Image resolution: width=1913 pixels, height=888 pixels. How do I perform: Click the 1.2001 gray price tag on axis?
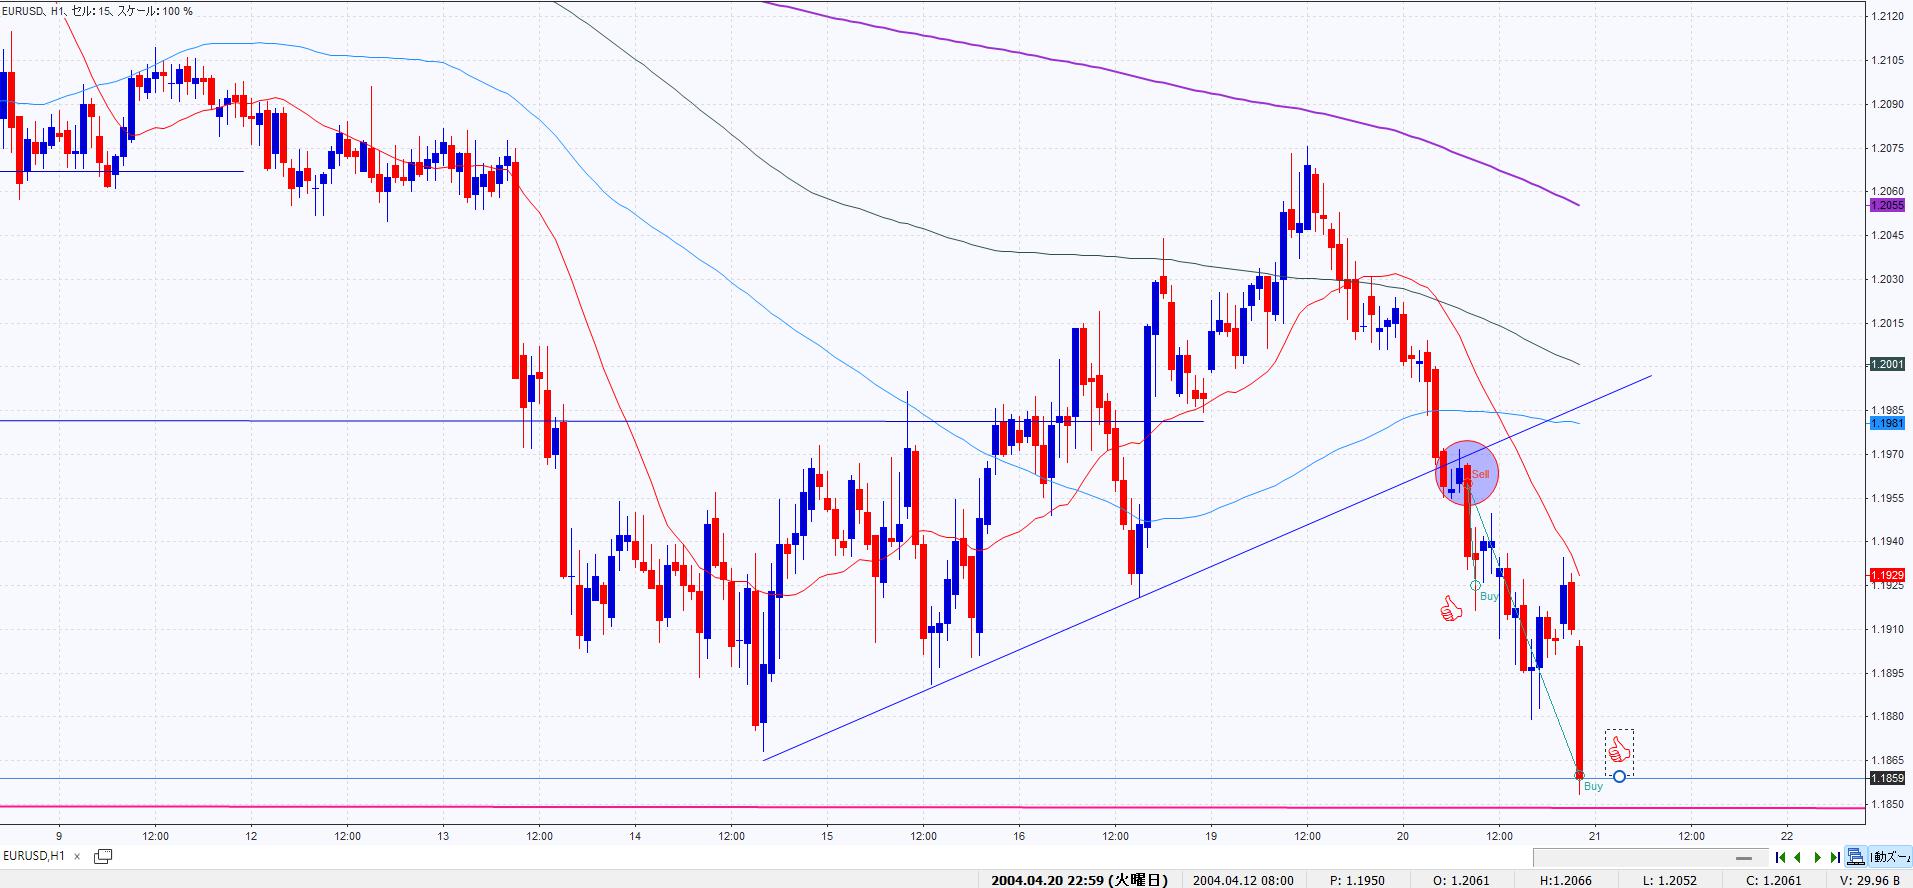click(x=1887, y=365)
